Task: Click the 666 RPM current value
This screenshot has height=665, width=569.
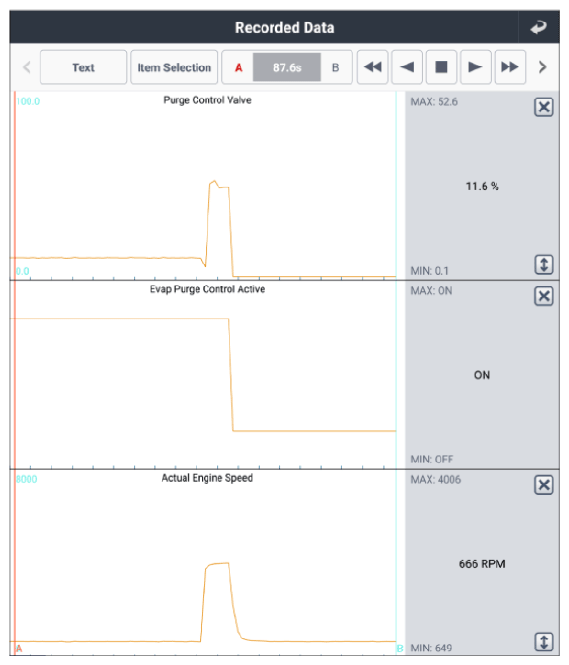Action: point(482,564)
